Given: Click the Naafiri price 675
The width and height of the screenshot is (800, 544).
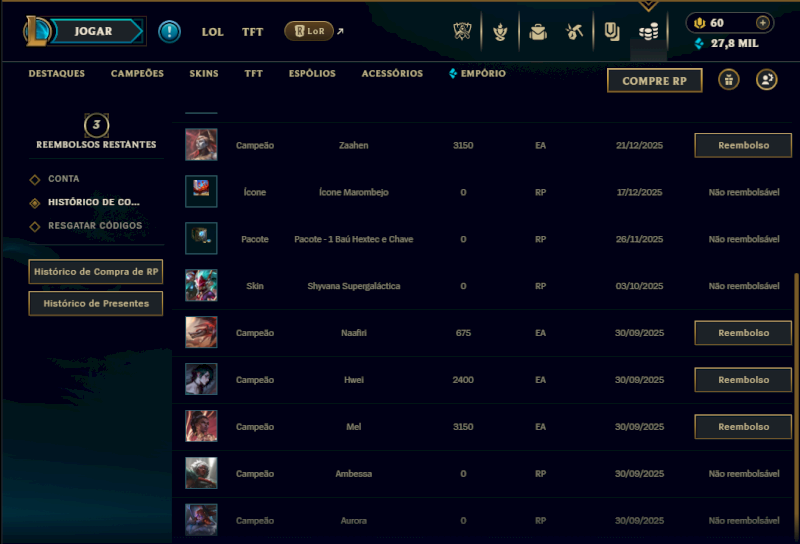Looking at the screenshot, I should point(463,333).
